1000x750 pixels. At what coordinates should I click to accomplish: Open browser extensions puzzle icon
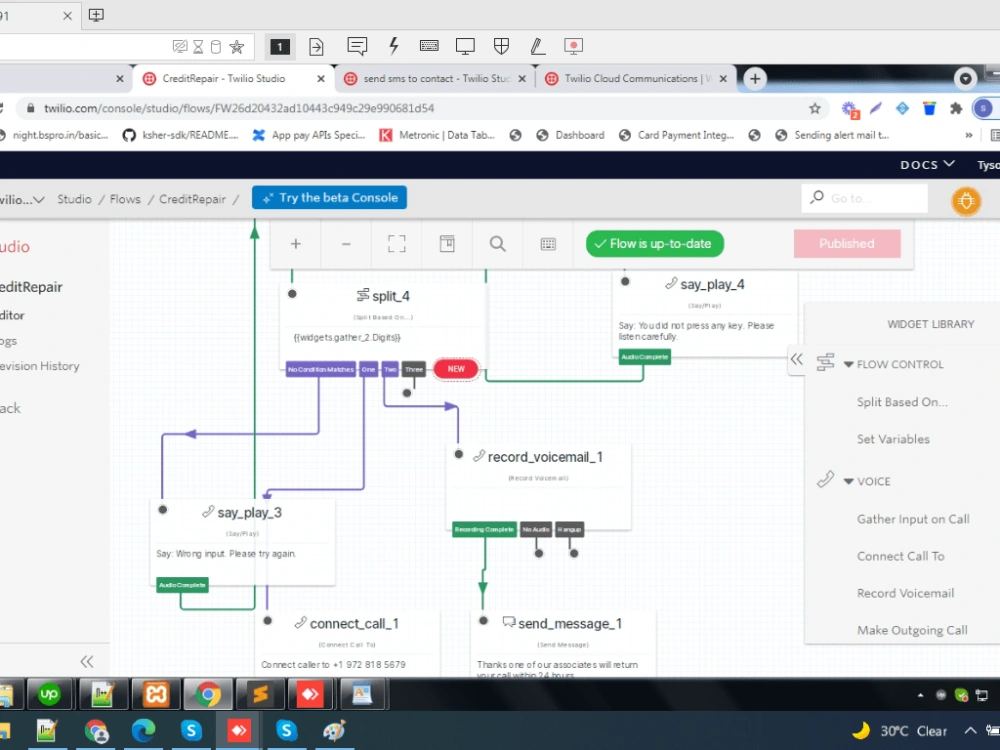pos(955,108)
